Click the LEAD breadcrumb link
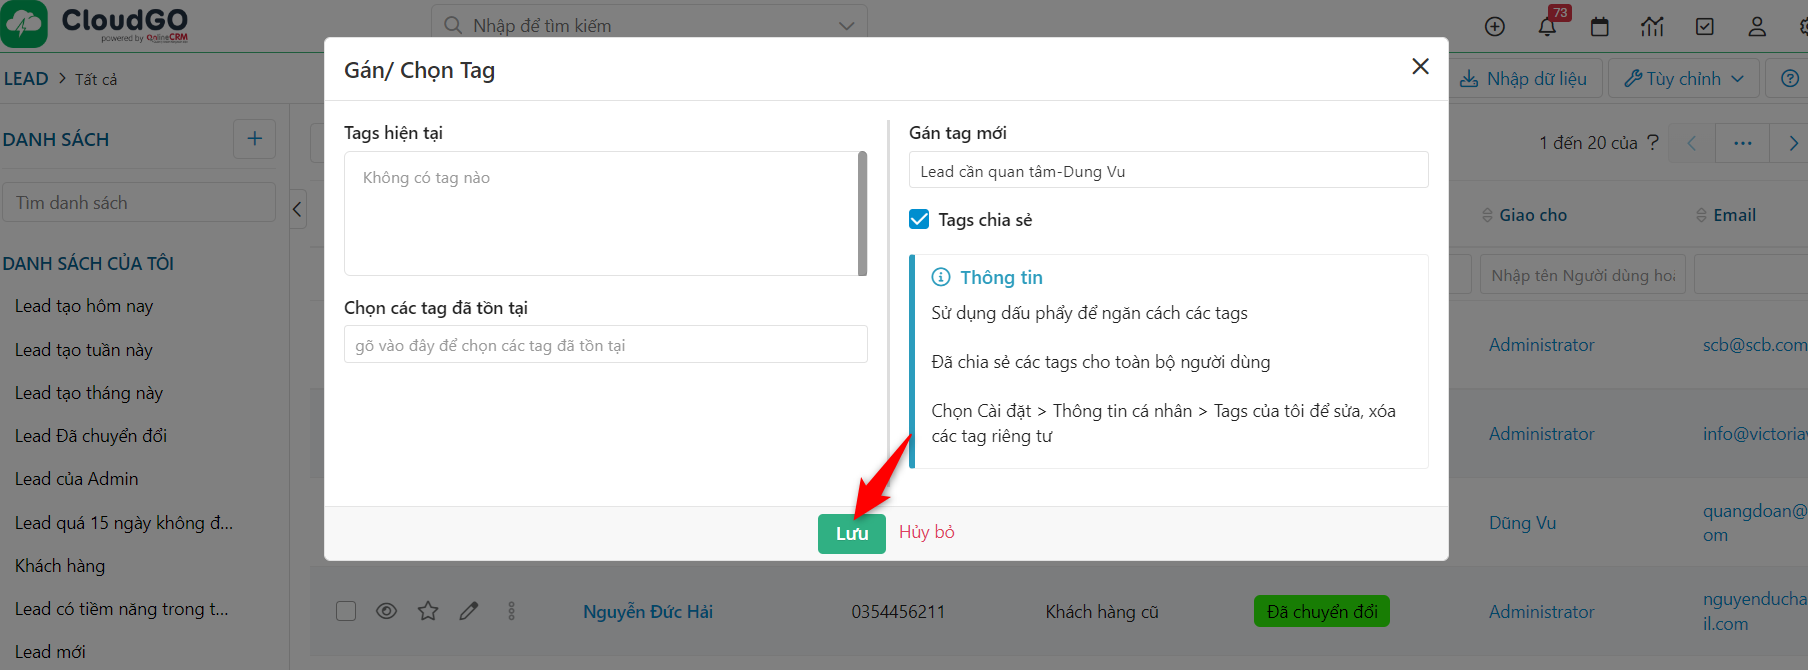This screenshot has height=670, width=1808. [26, 78]
